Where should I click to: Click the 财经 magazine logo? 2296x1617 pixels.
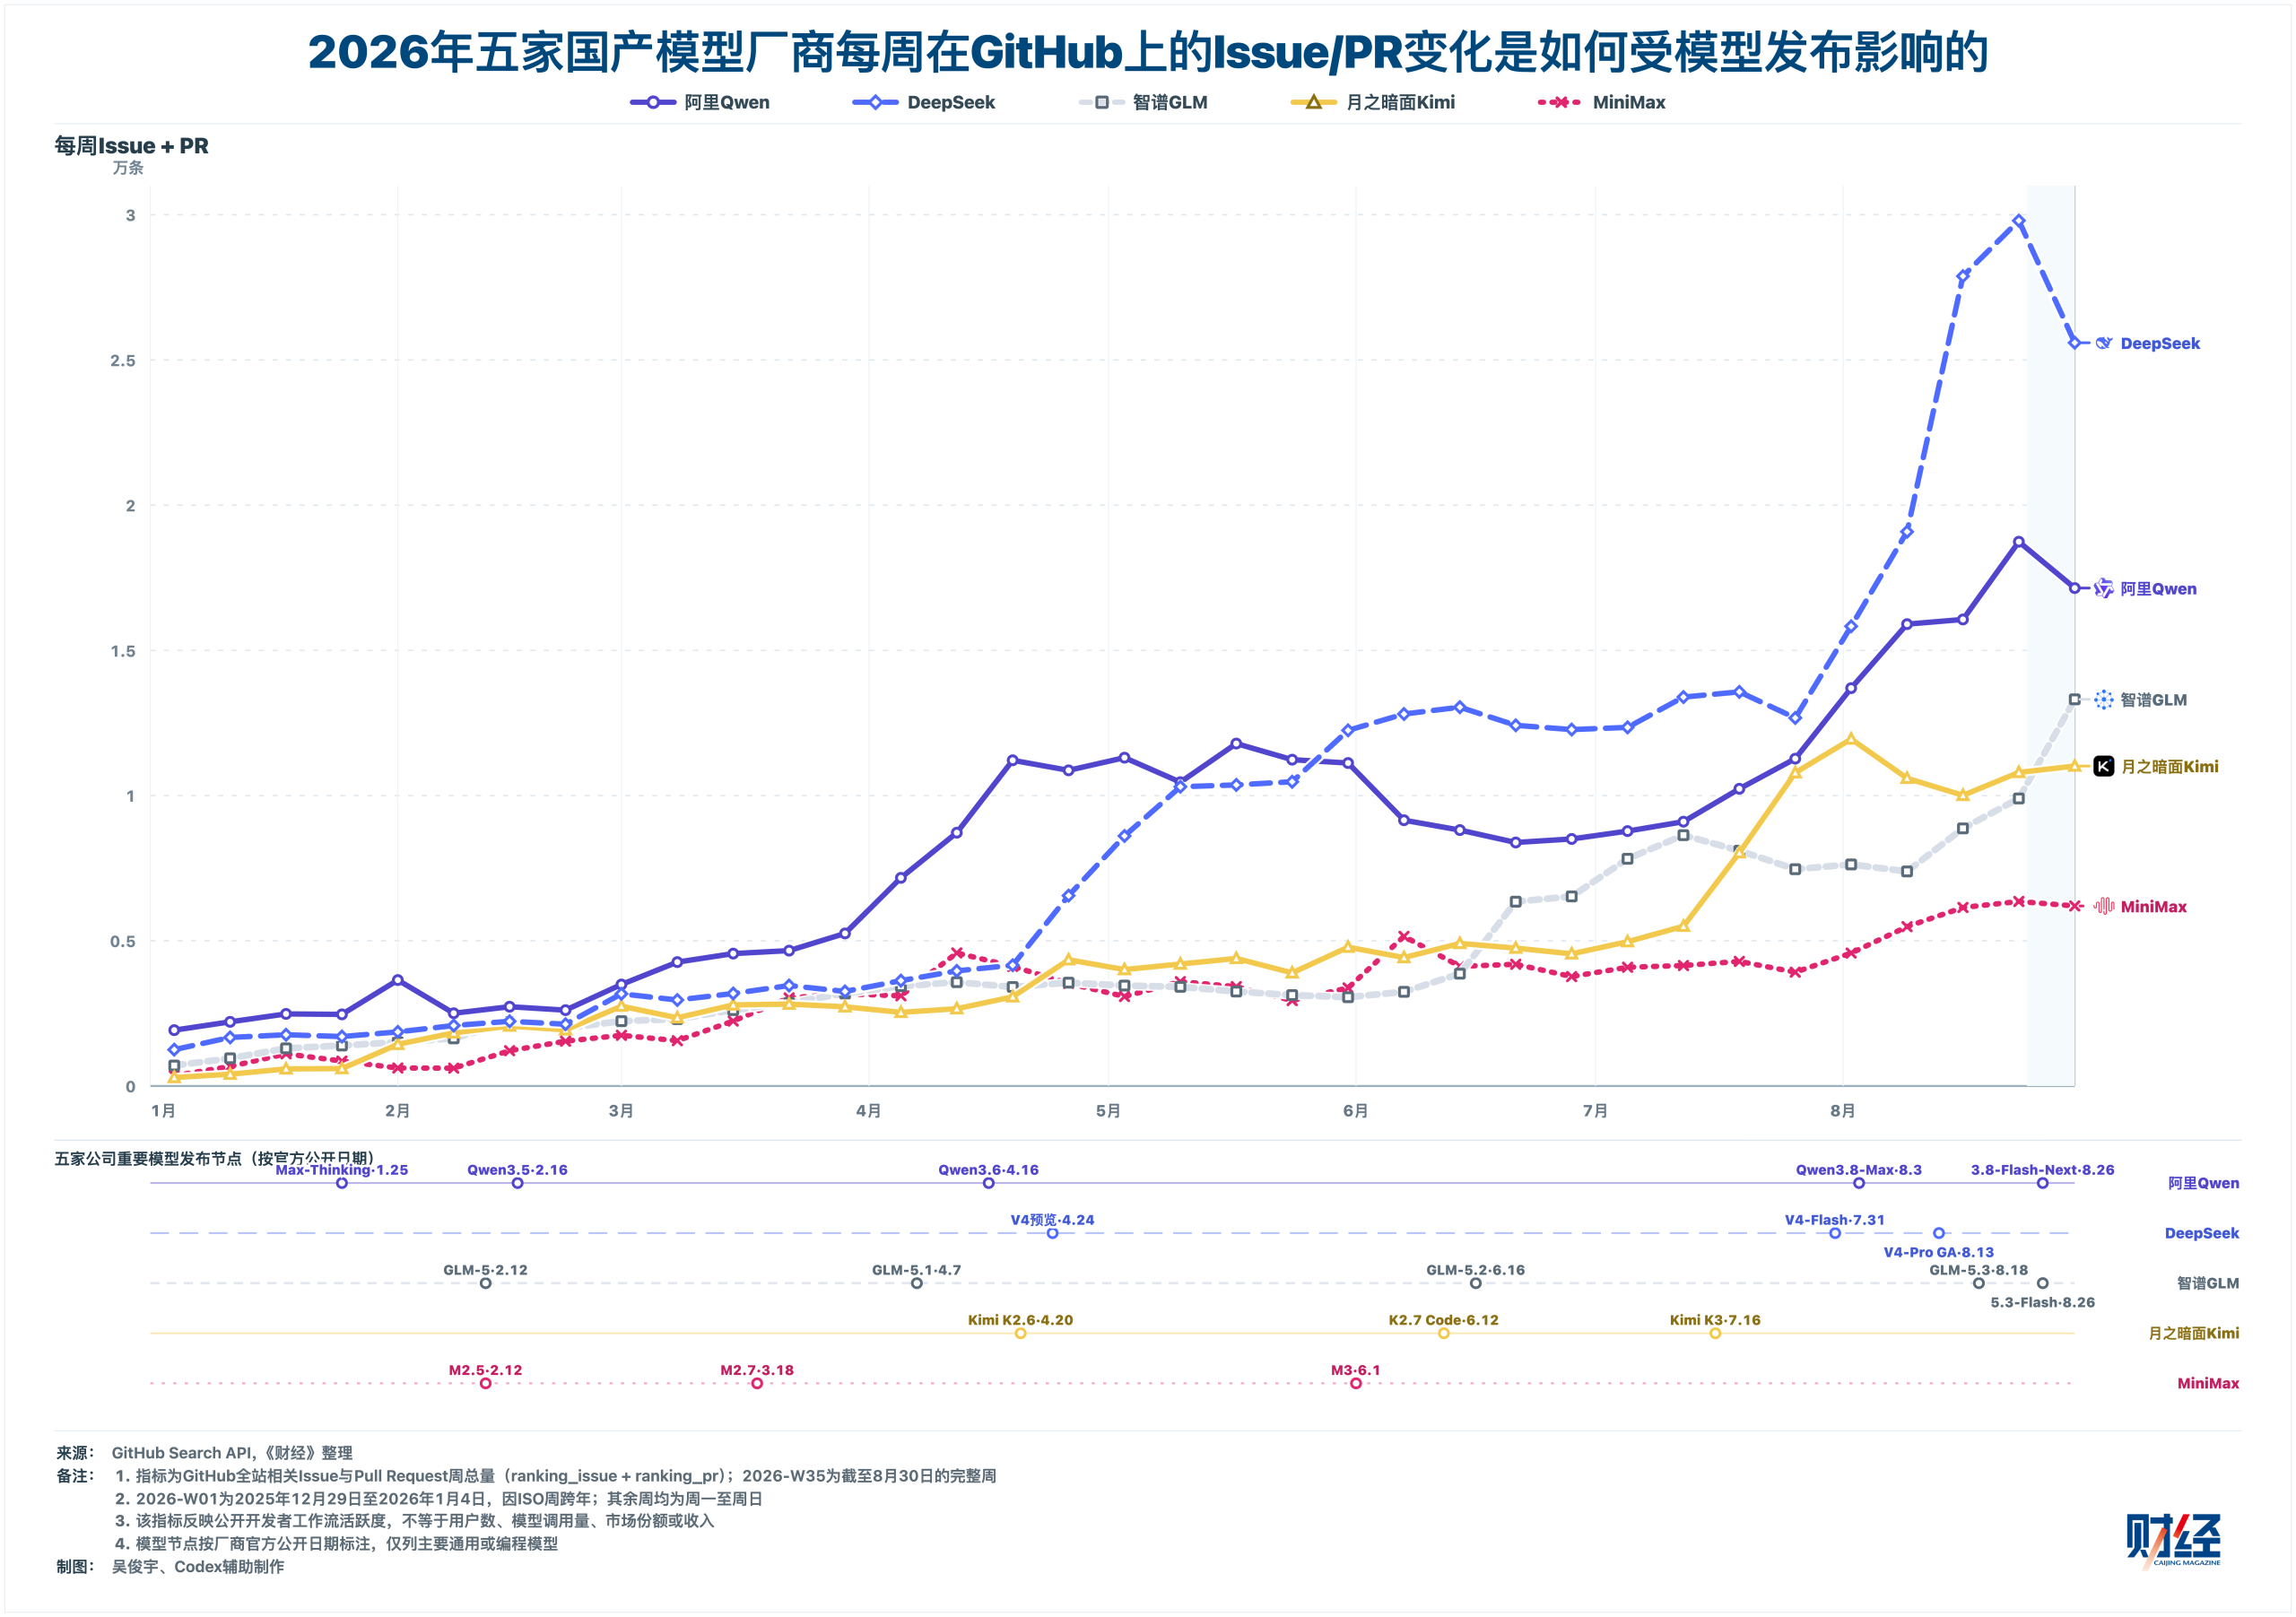tap(2173, 1541)
